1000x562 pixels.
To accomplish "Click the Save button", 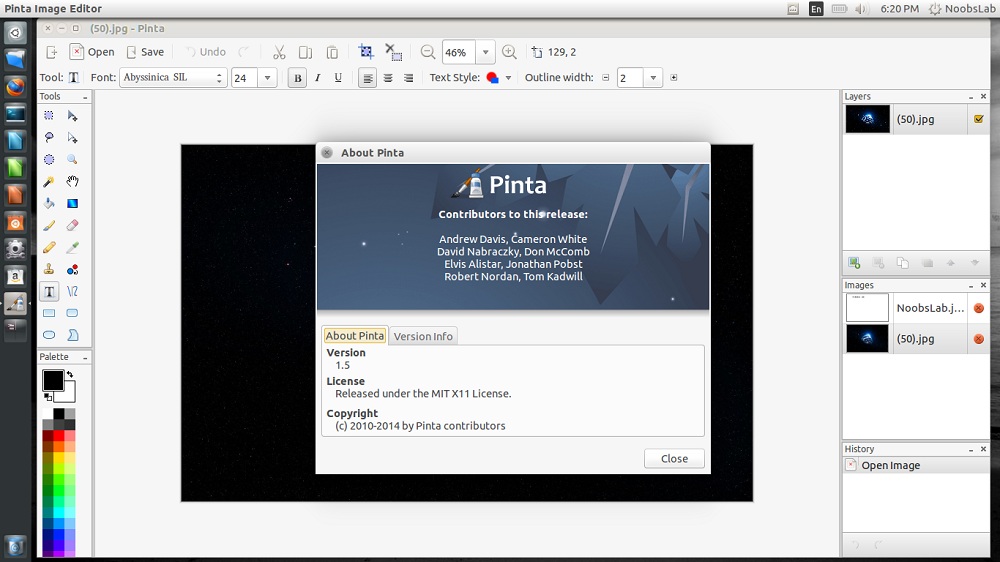I will pos(145,52).
